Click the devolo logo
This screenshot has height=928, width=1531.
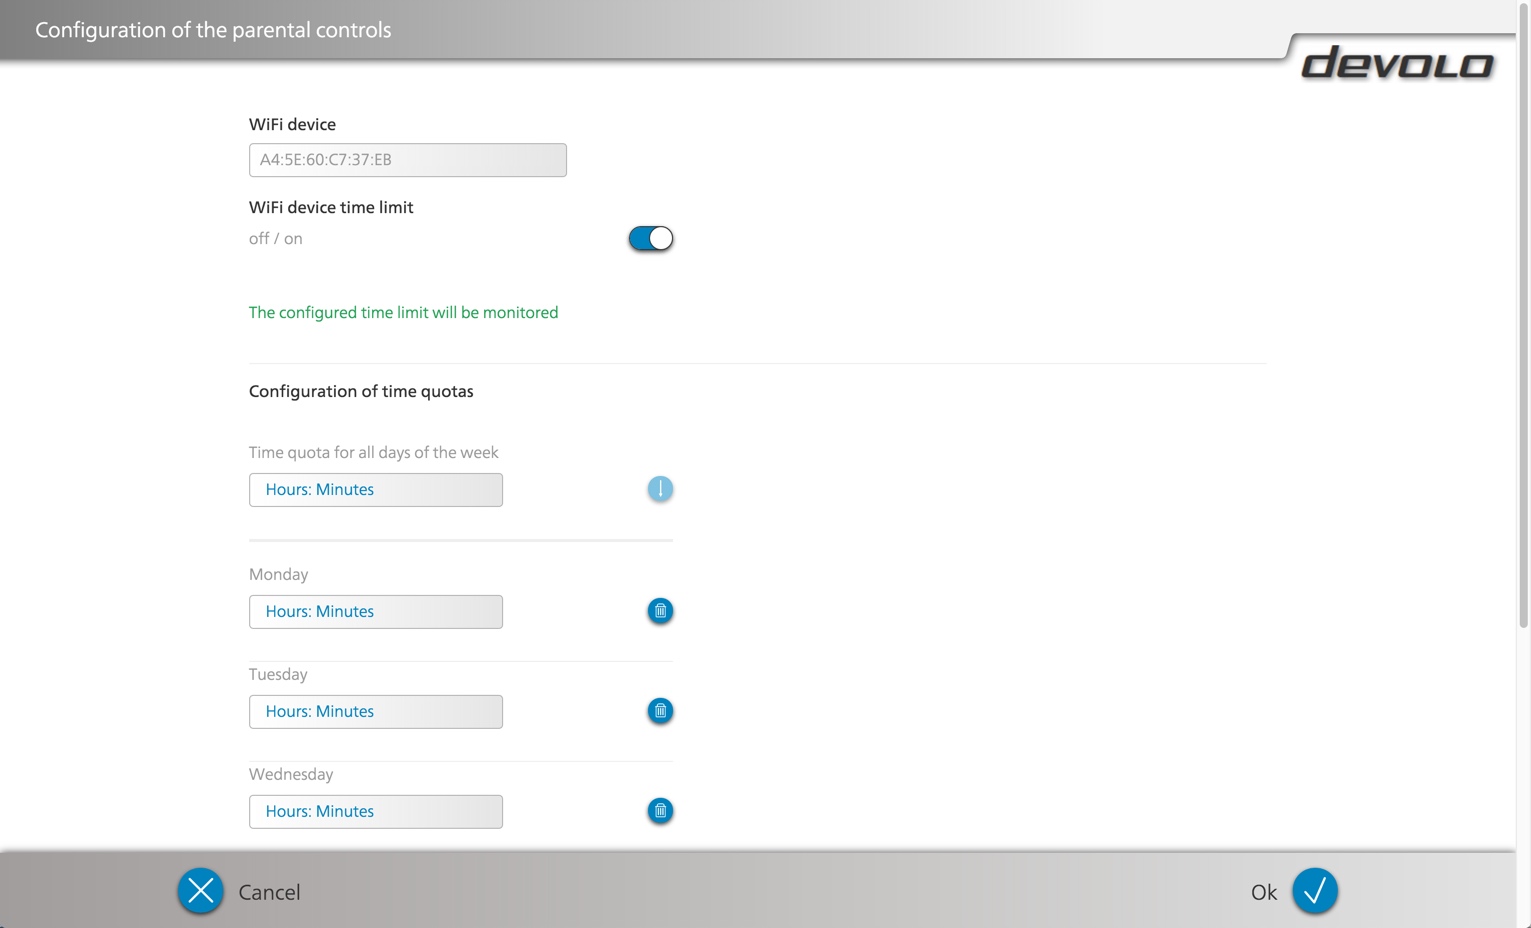[x=1396, y=64]
